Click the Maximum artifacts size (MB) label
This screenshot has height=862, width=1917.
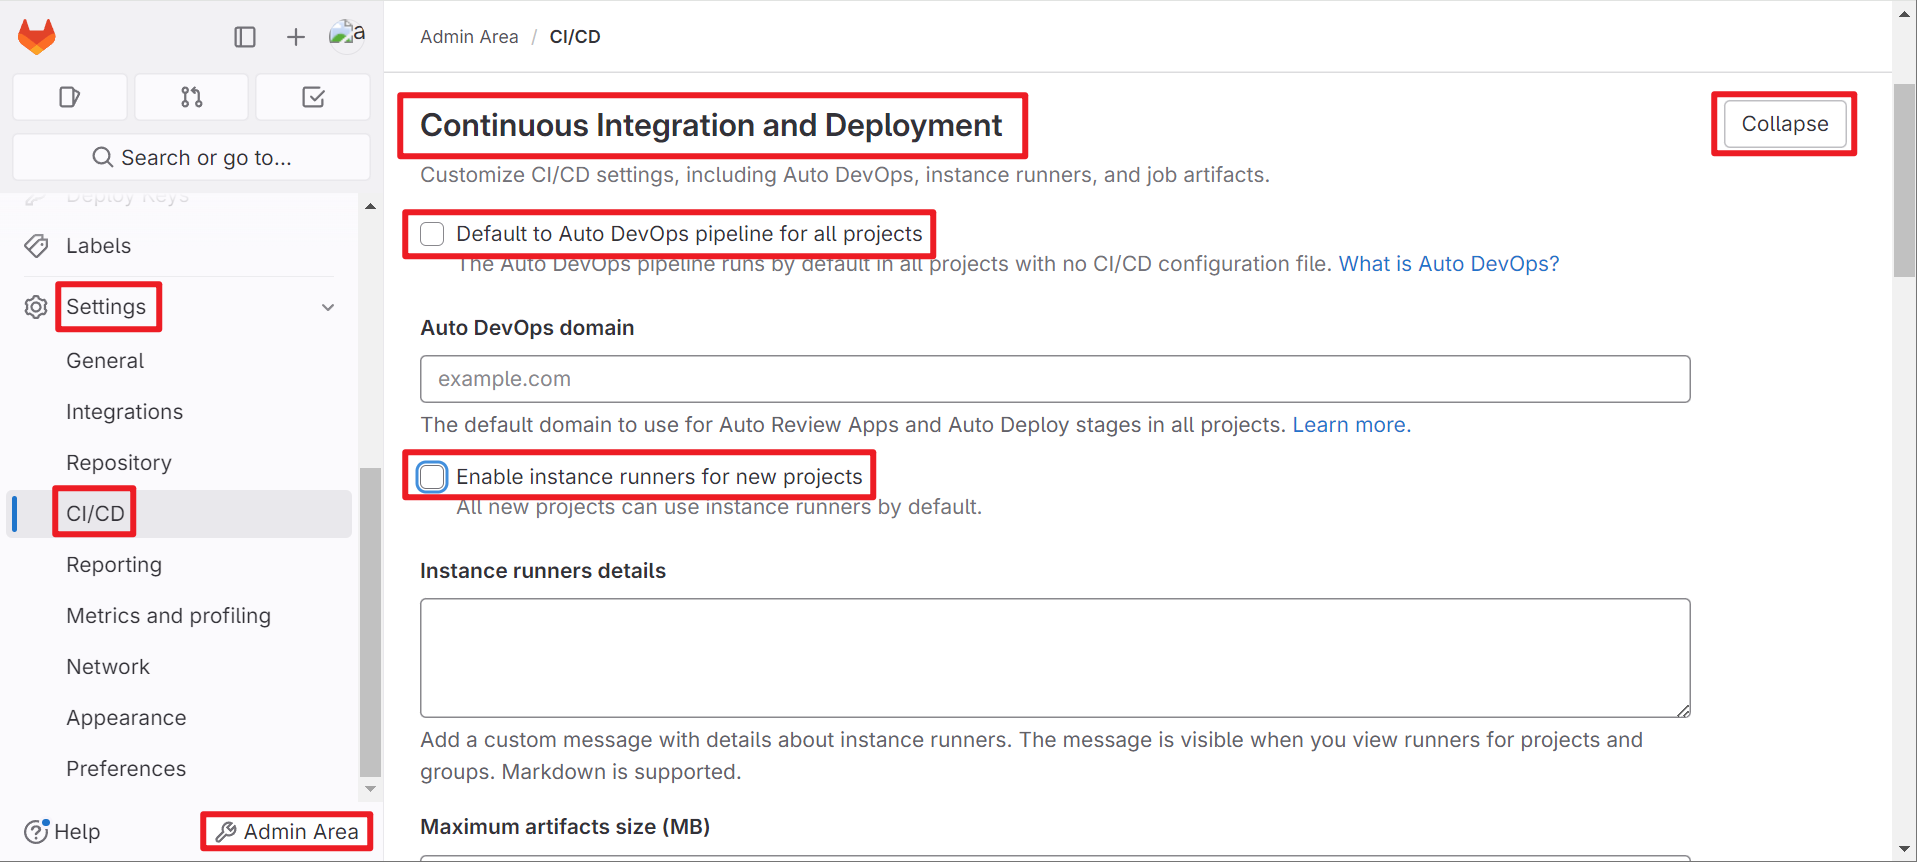(565, 827)
